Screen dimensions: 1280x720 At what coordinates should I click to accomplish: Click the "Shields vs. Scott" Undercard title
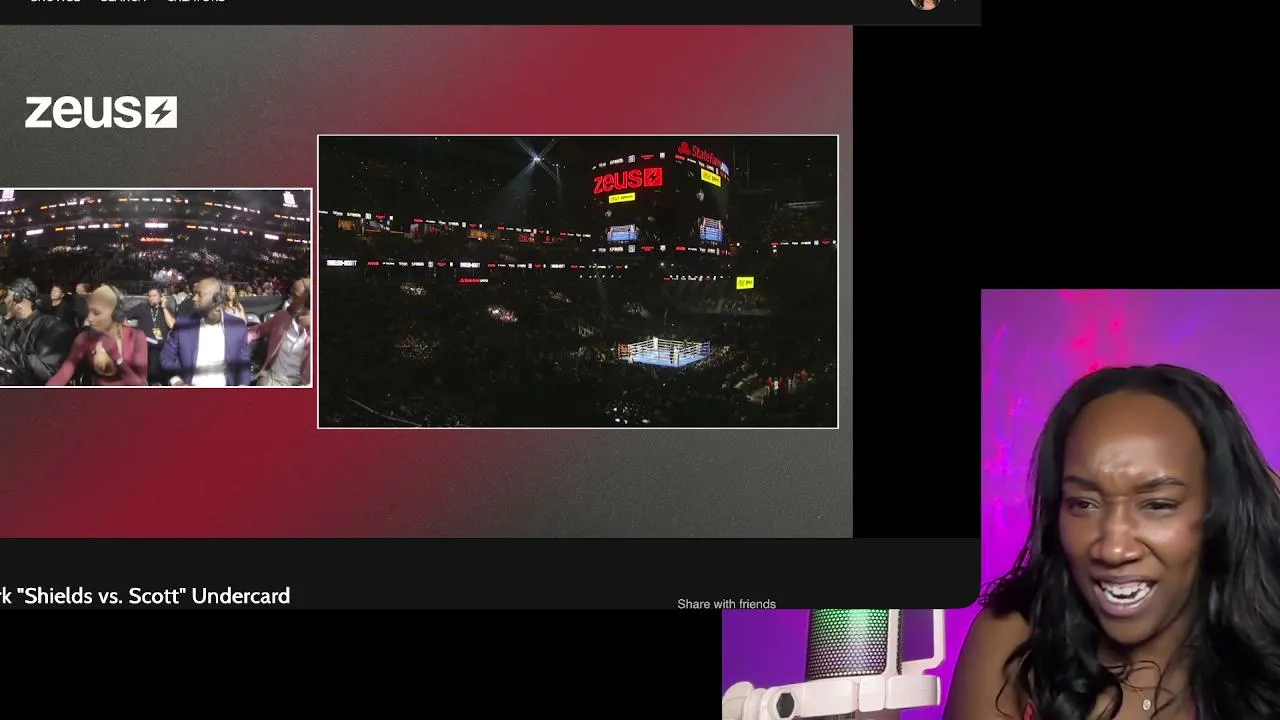[145, 596]
